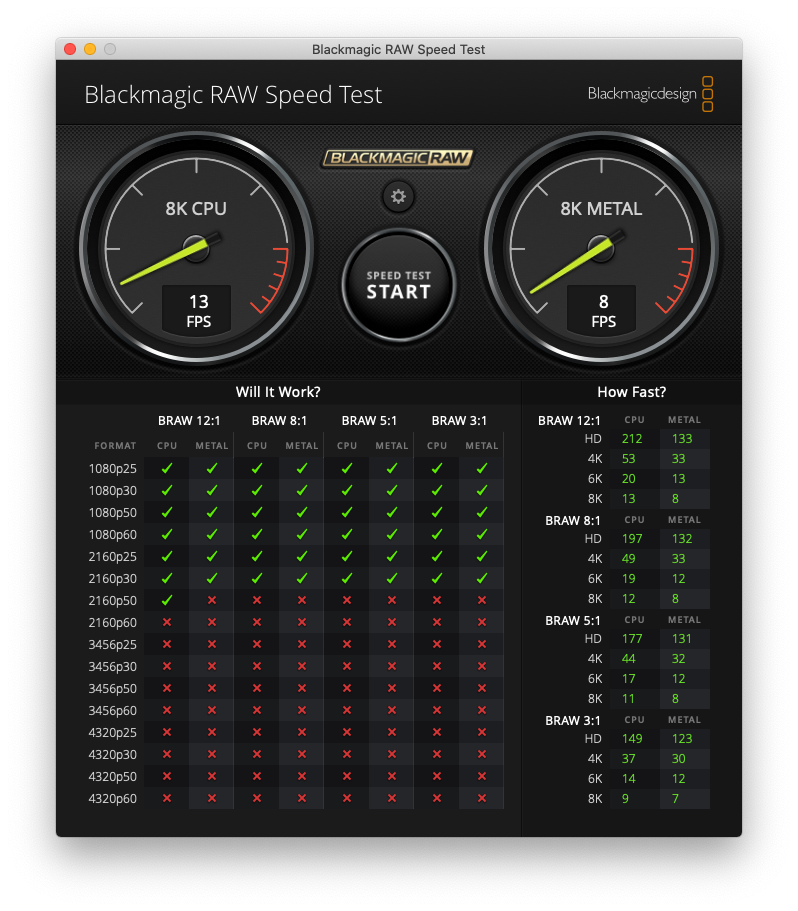Click the red cross for 4320p50 BRAW 12:1 CPU
Image resolution: width=798 pixels, height=911 pixels.
pos(167,776)
